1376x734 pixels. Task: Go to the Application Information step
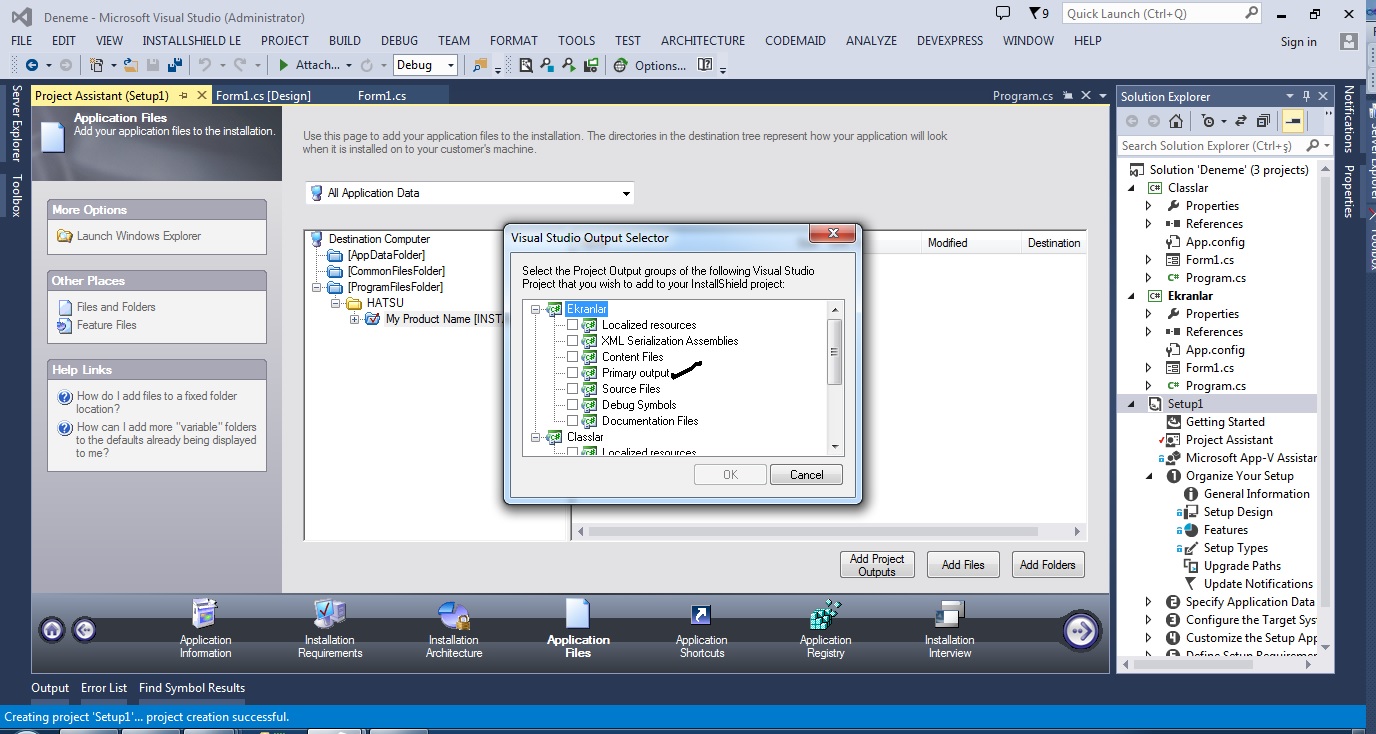coord(205,630)
